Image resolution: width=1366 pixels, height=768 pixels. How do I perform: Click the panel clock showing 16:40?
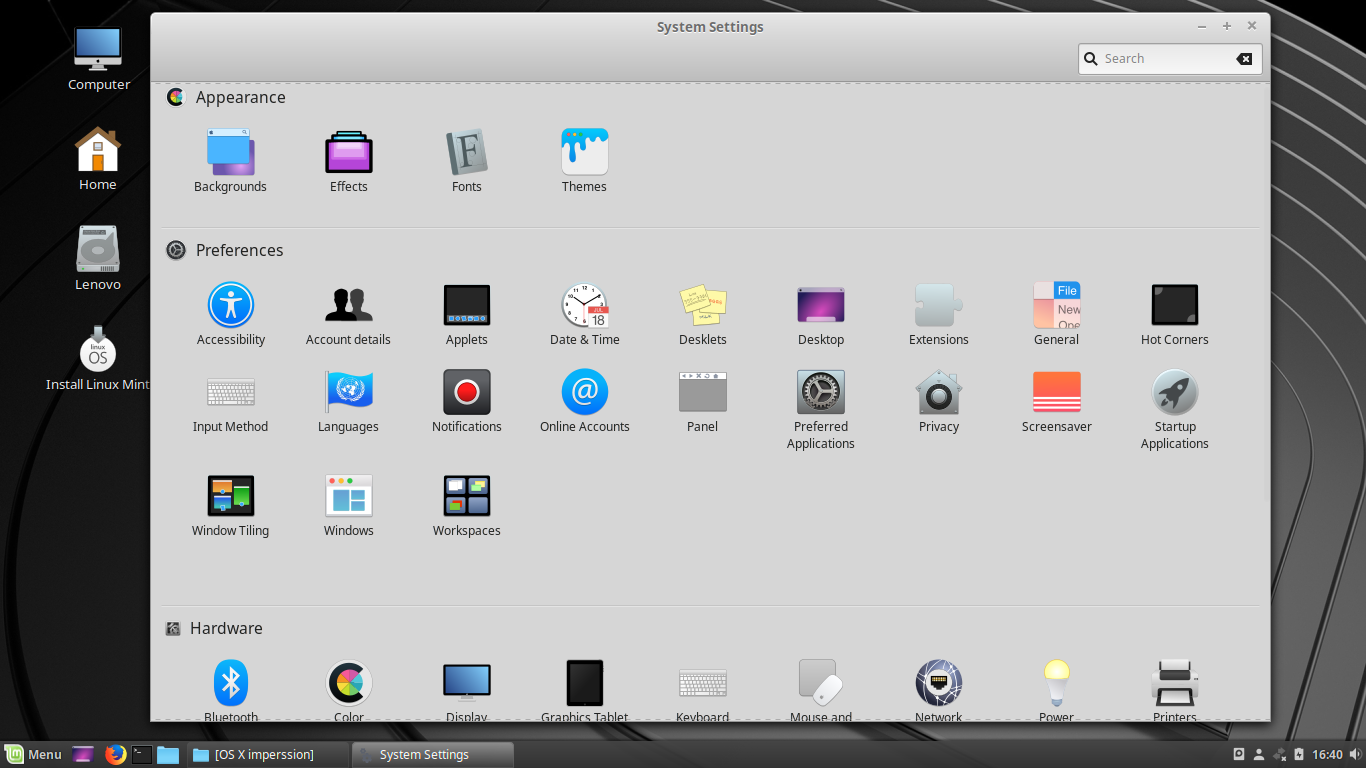click(1327, 754)
